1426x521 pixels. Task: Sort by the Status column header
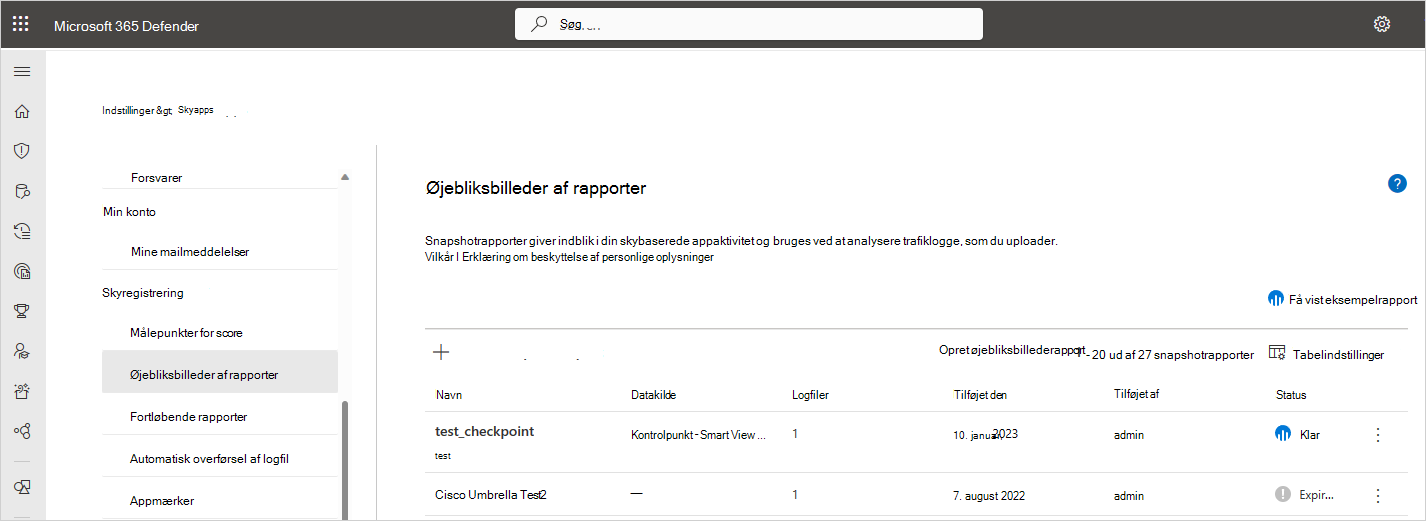1291,395
